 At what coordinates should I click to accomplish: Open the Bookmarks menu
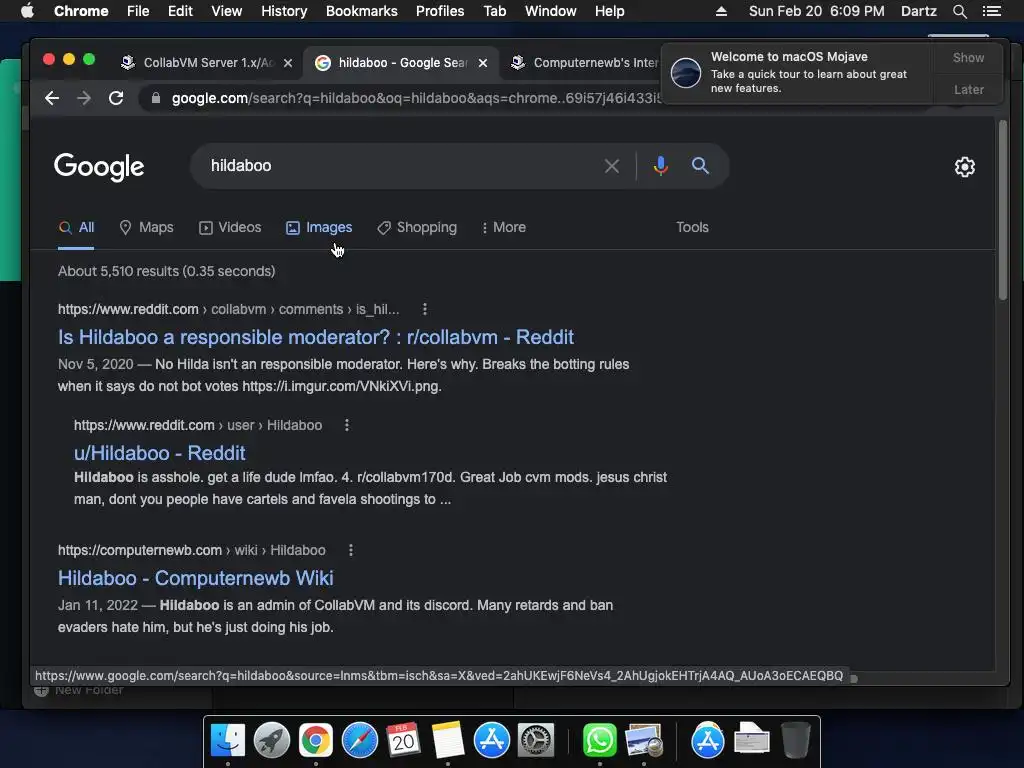click(x=362, y=11)
